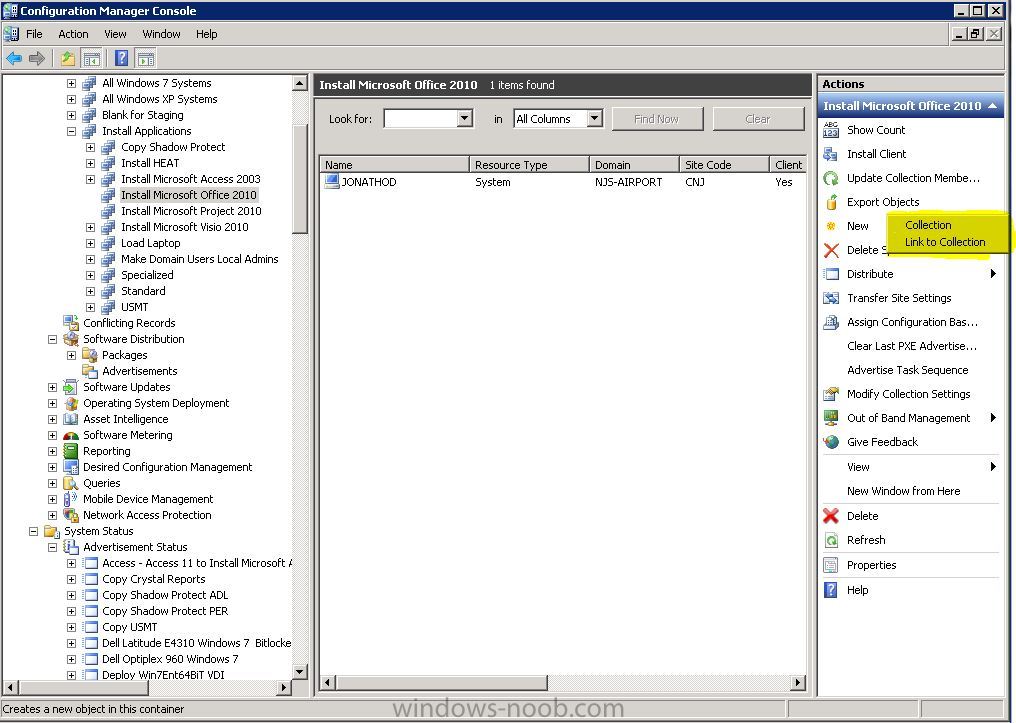This screenshot has height=723, width=1016.
Task: Collapse the Software Distribution node
Action: (x=52, y=339)
